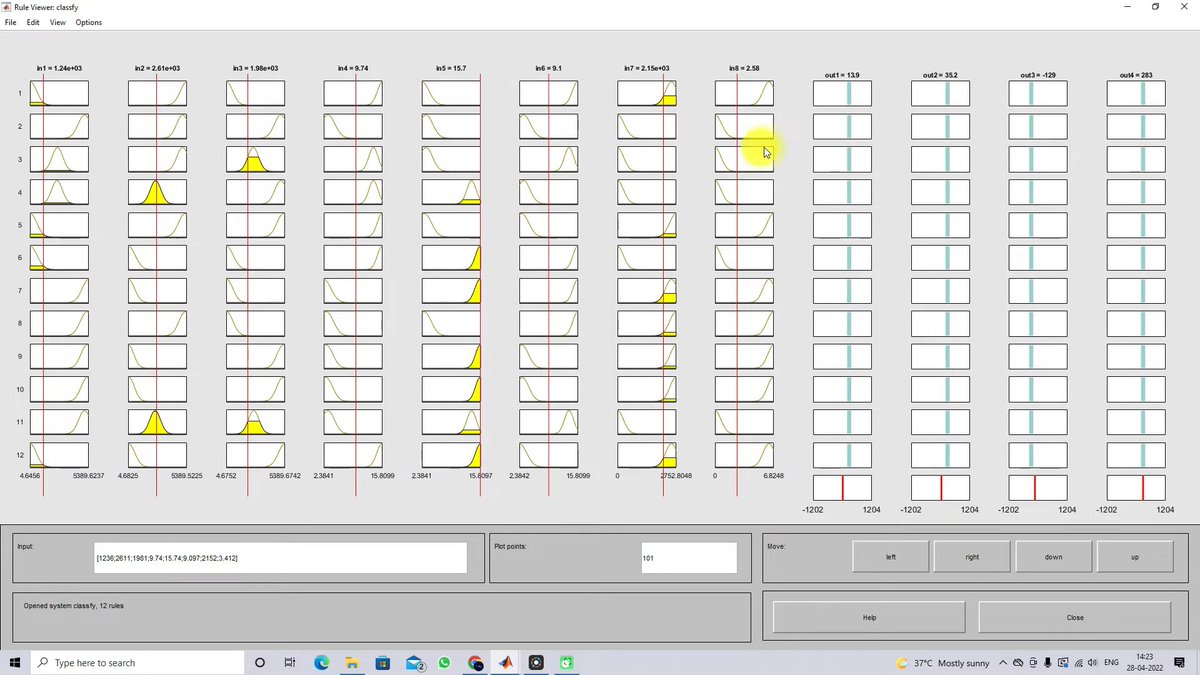Show hidden system tray icons
Screen dimensions: 1200x675
pyautogui.click(x=1002, y=663)
